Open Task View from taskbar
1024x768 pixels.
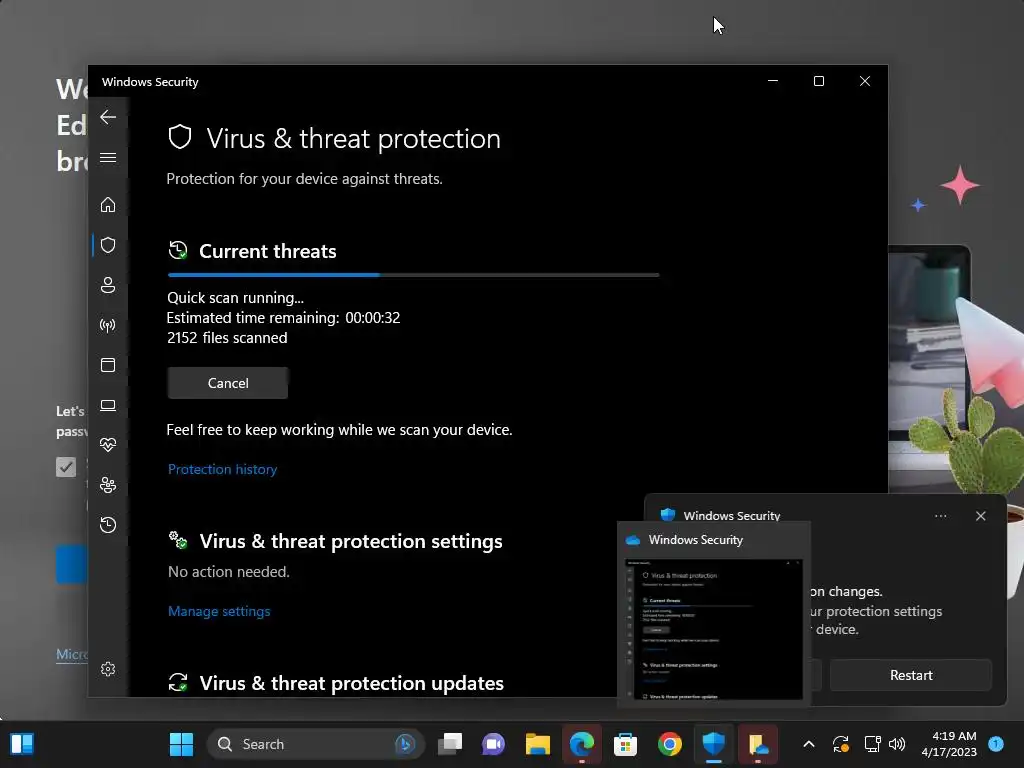coord(450,744)
